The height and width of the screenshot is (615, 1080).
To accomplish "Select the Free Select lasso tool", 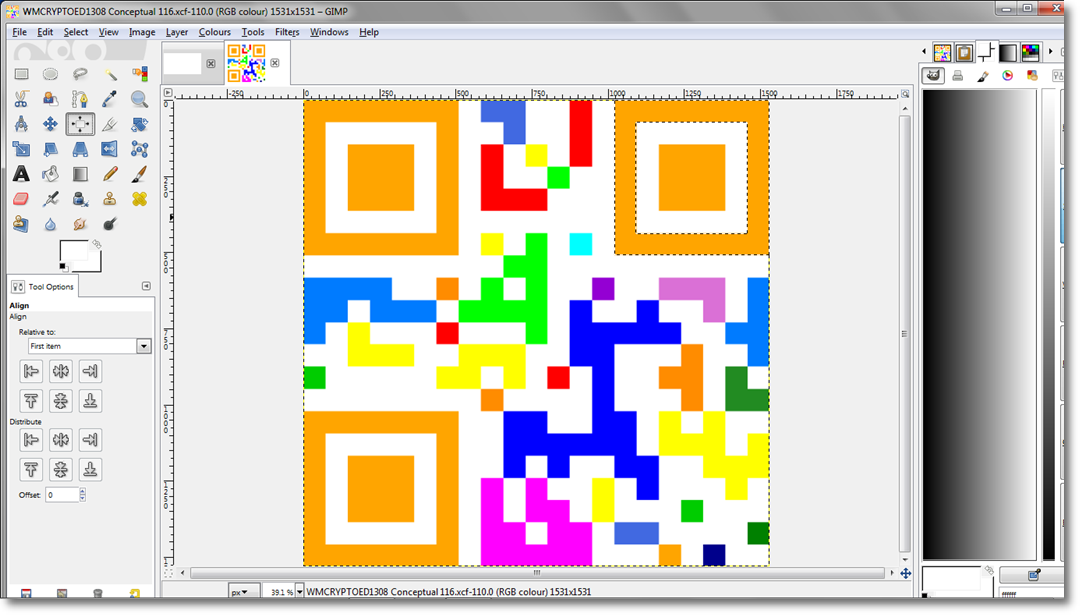I will pyautogui.click(x=80, y=74).
